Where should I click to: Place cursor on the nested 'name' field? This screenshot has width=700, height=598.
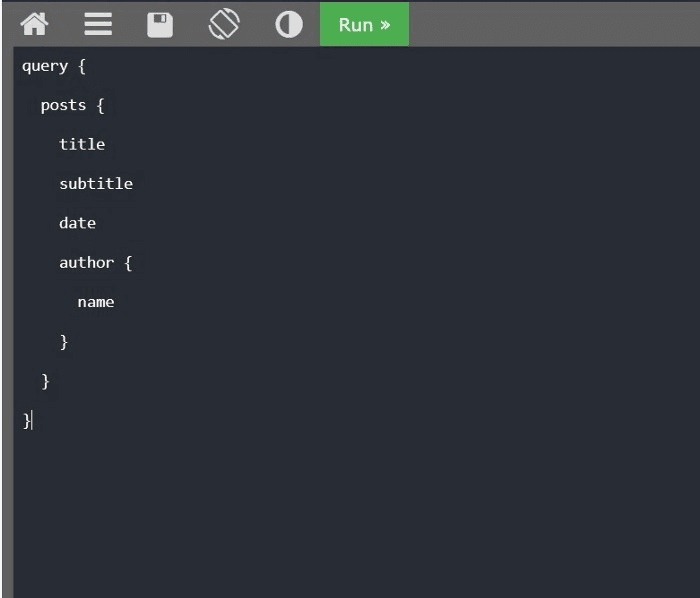[96, 302]
